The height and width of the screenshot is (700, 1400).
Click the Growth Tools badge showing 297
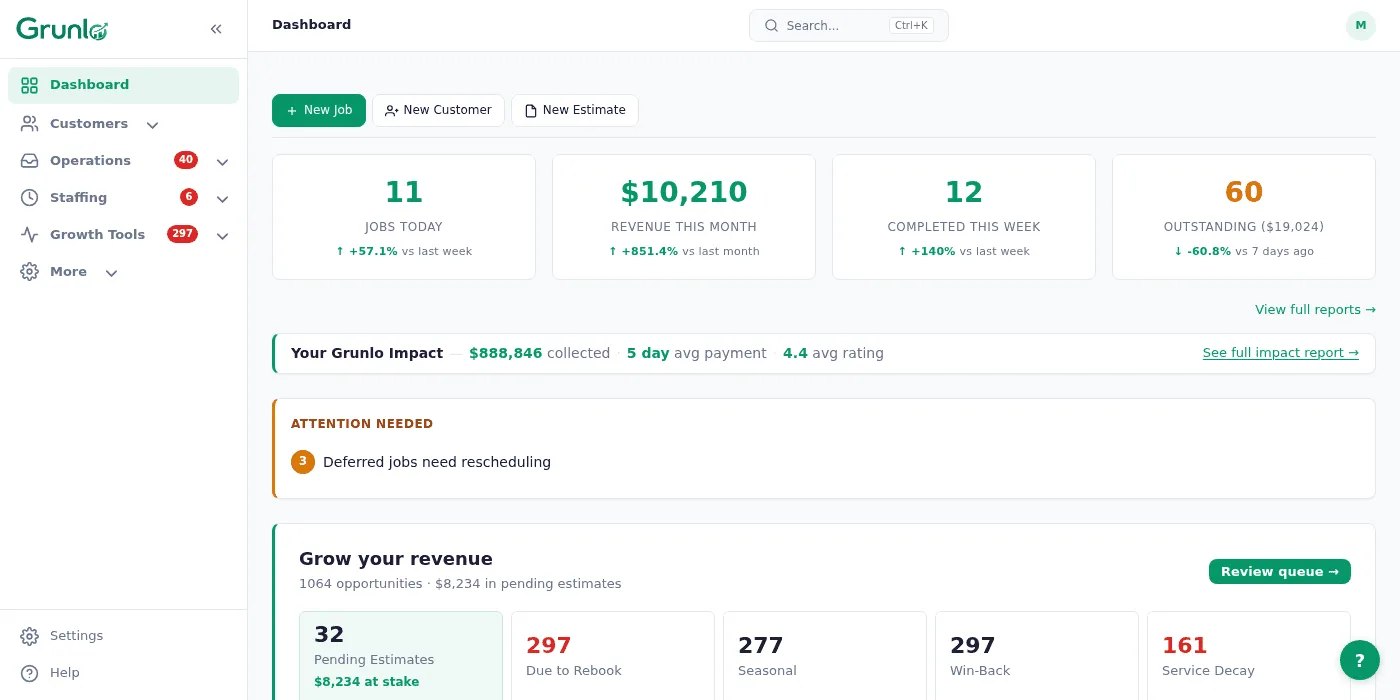182,234
